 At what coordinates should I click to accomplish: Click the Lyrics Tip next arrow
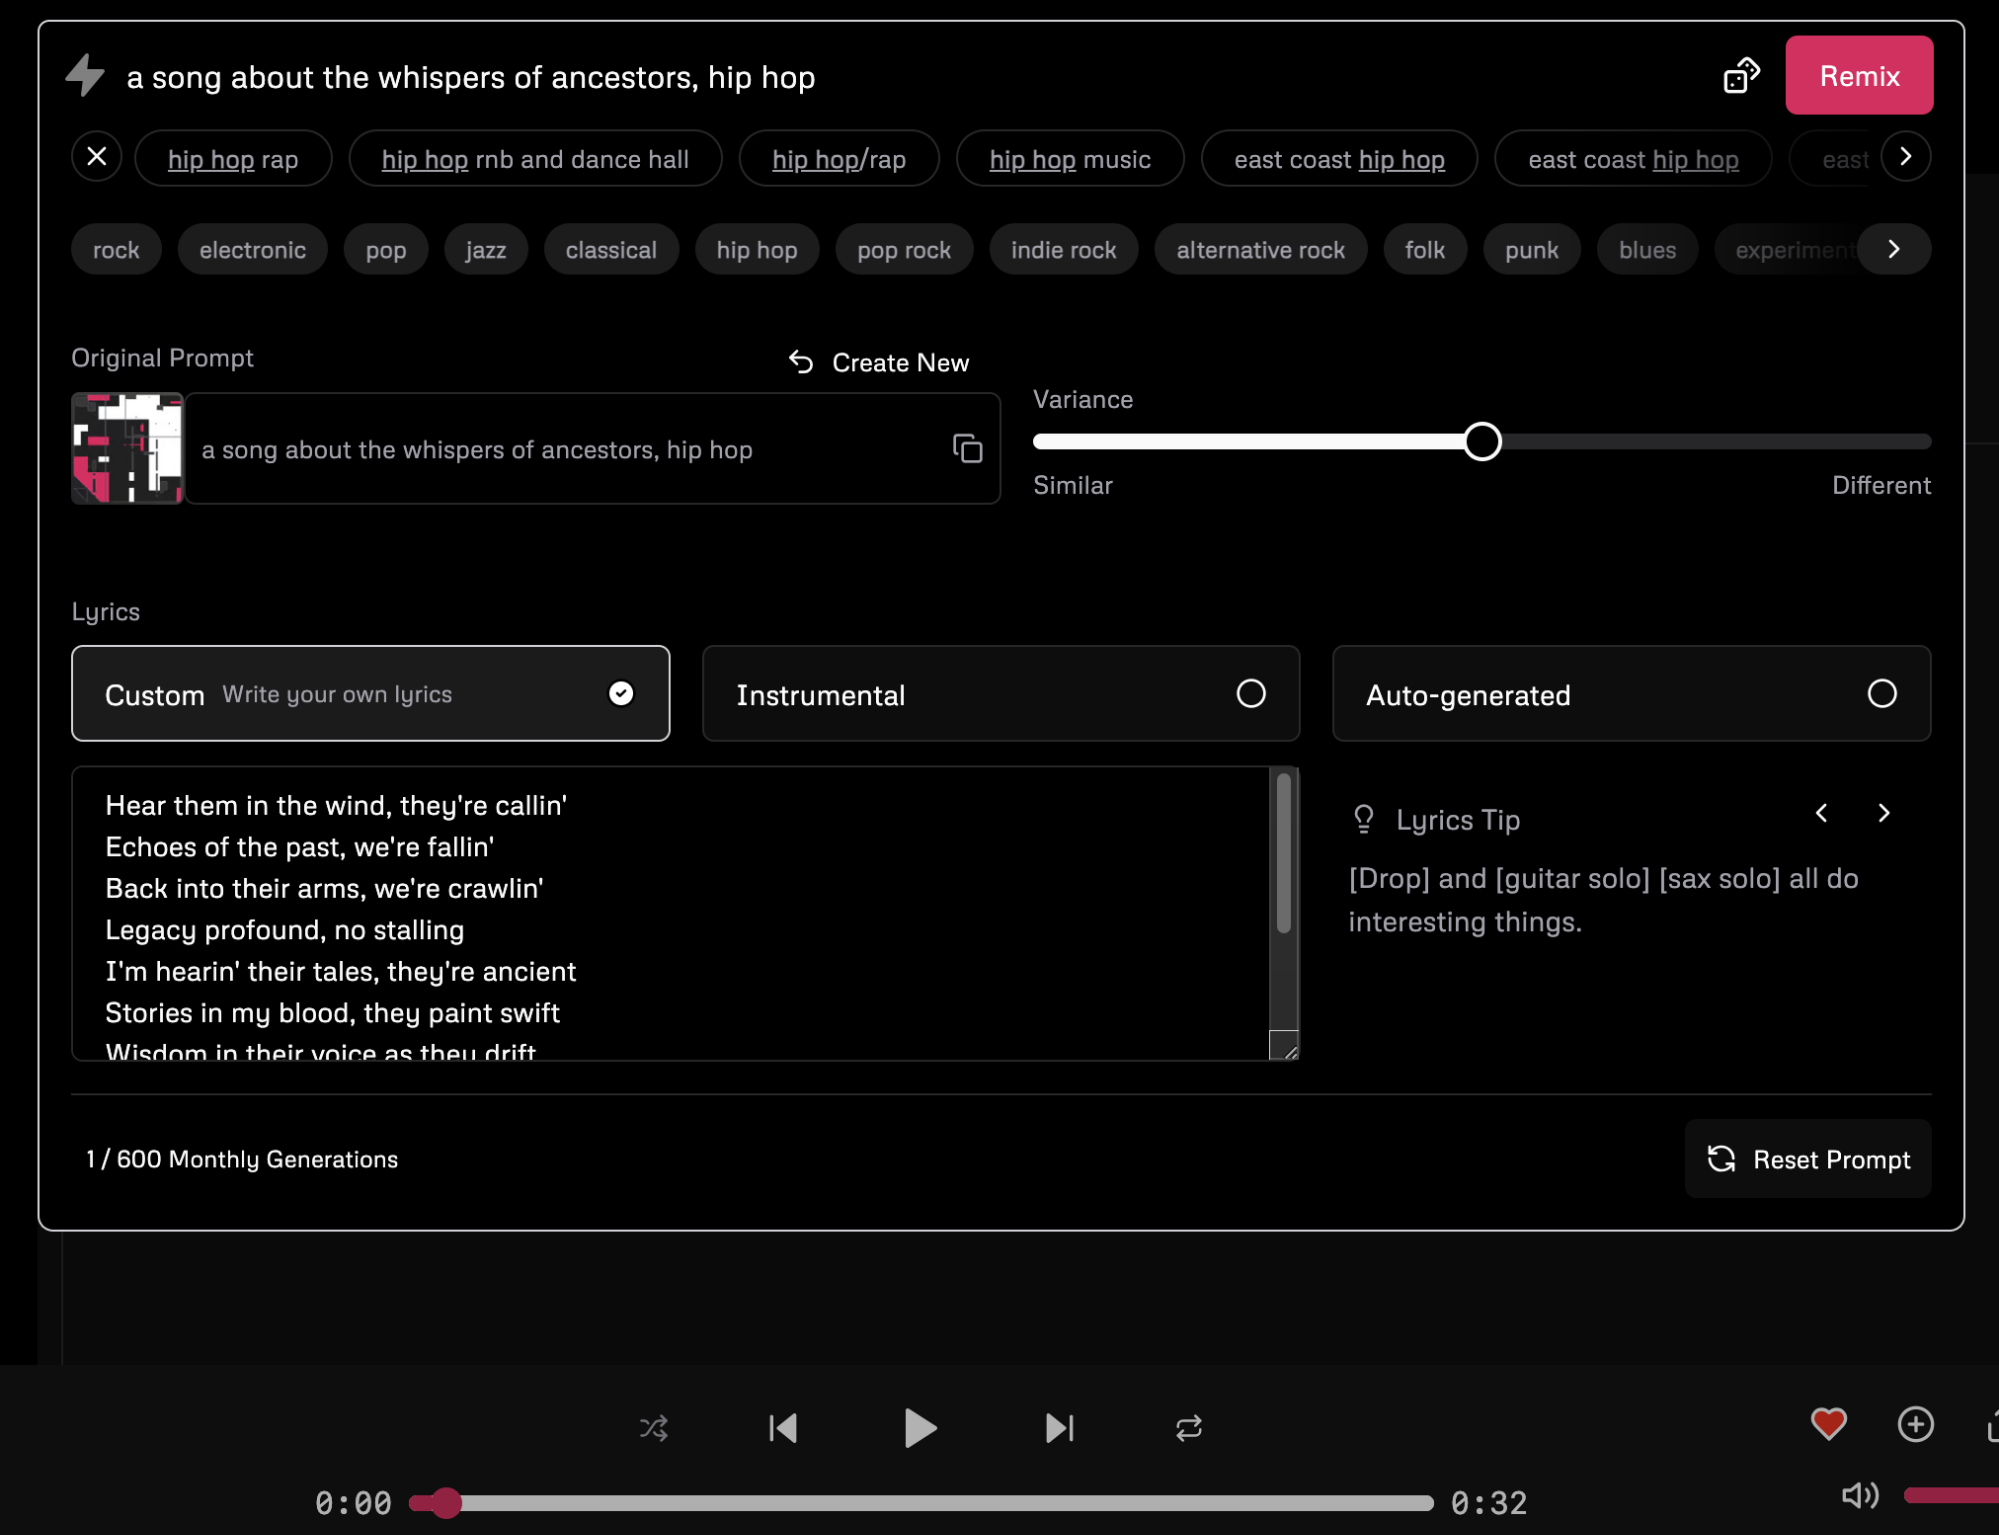click(x=1881, y=814)
